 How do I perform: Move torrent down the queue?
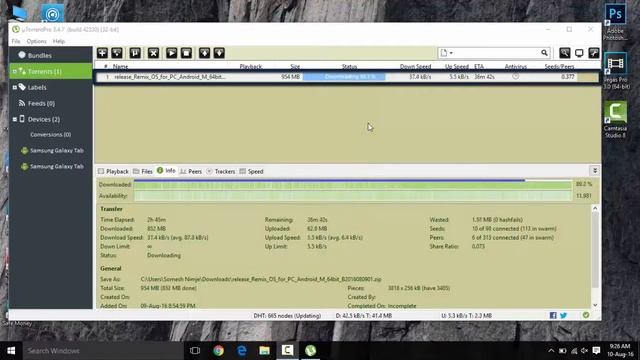pos(219,53)
